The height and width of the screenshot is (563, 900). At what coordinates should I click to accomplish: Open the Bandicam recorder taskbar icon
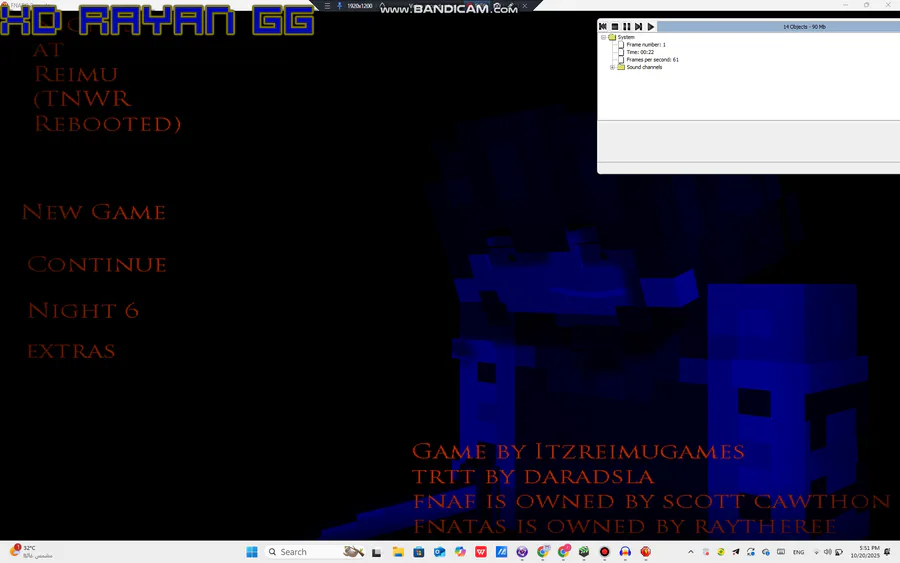click(x=604, y=552)
